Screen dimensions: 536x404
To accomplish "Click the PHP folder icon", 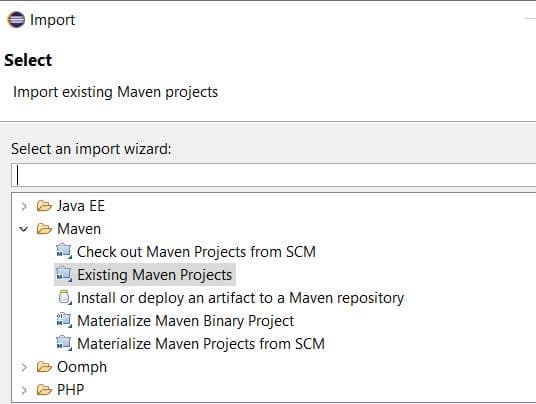I will [44, 390].
